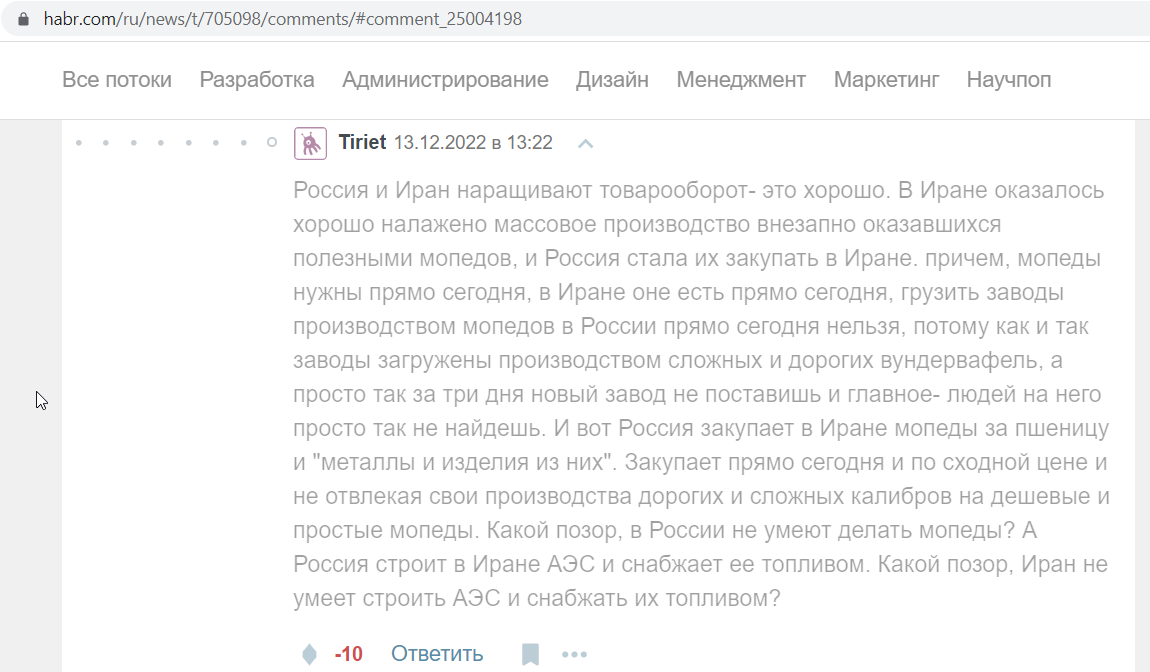The image size is (1150, 672).
Task: Open Tiriet's avatar image
Action: point(310,143)
